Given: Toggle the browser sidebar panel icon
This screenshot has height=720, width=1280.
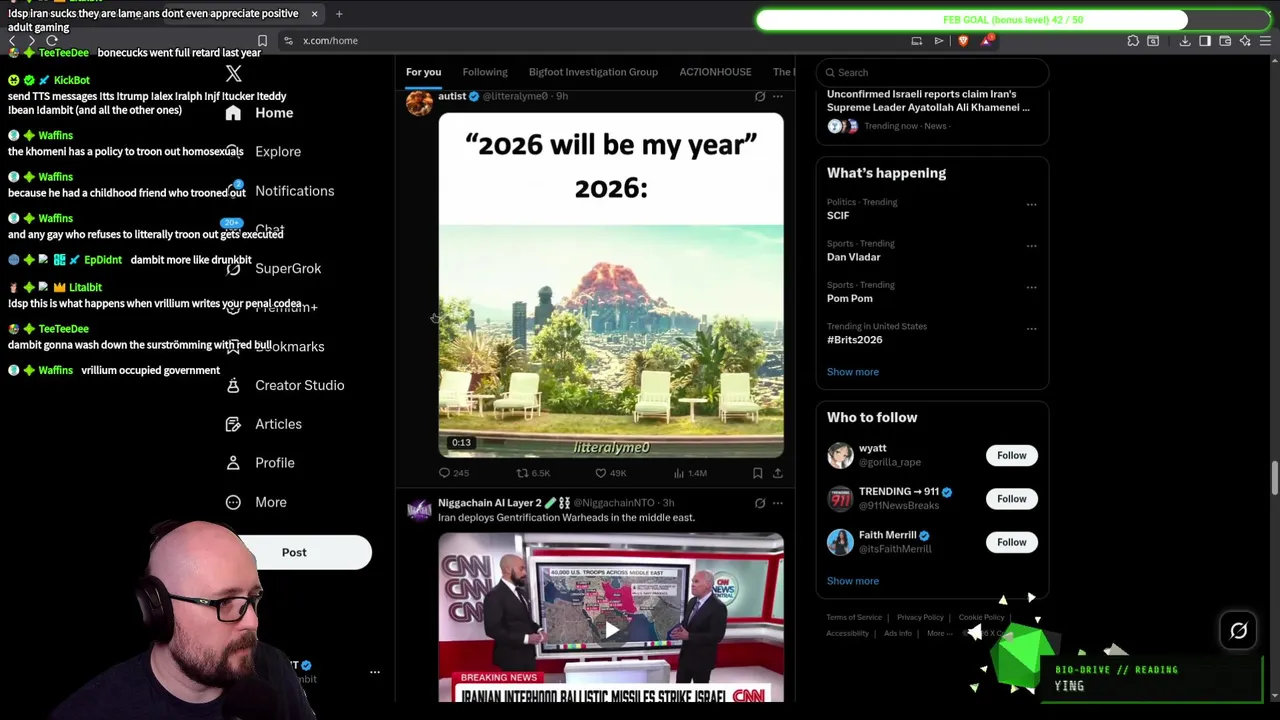Looking at the screenshot, I should (1205, 41).
